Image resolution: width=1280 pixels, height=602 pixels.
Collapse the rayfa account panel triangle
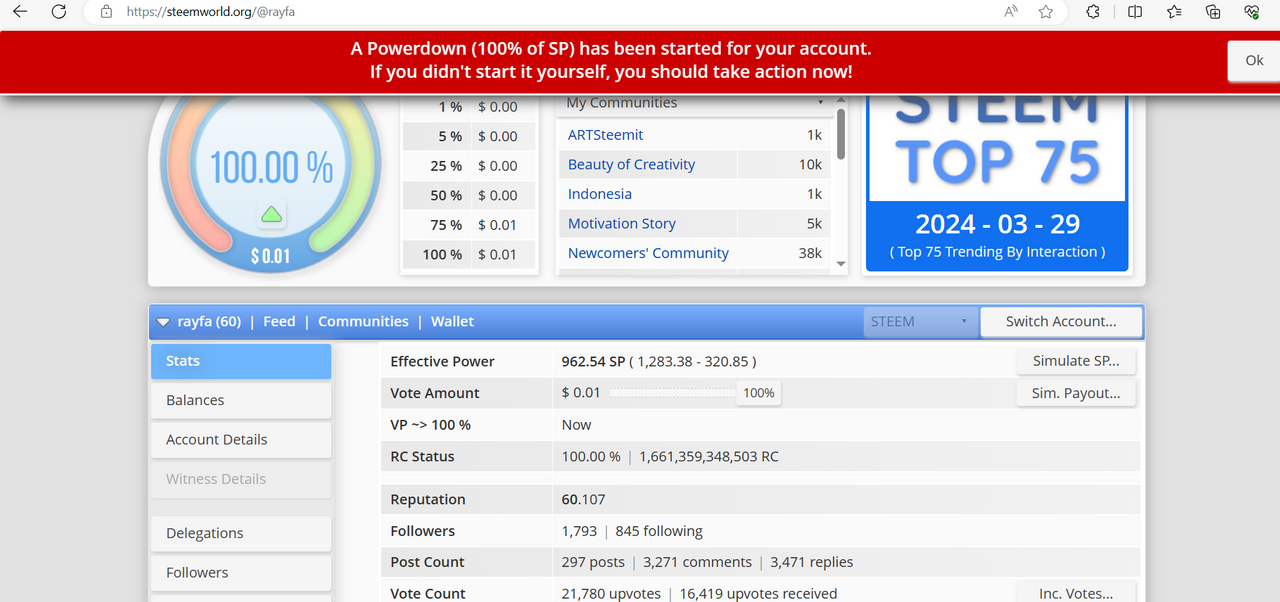click(163, 322)
